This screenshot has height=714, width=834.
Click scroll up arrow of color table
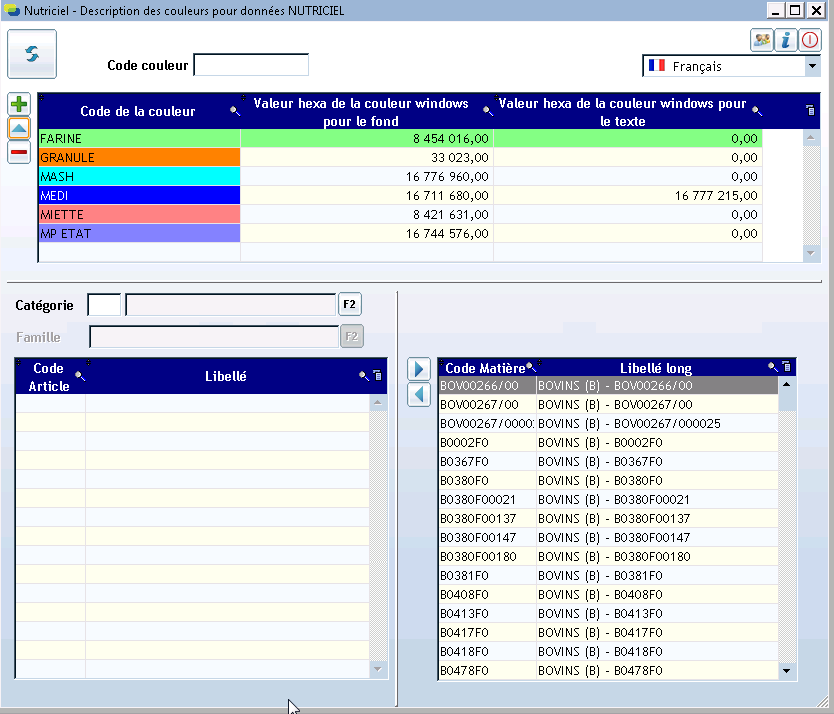tap(811, 138)
